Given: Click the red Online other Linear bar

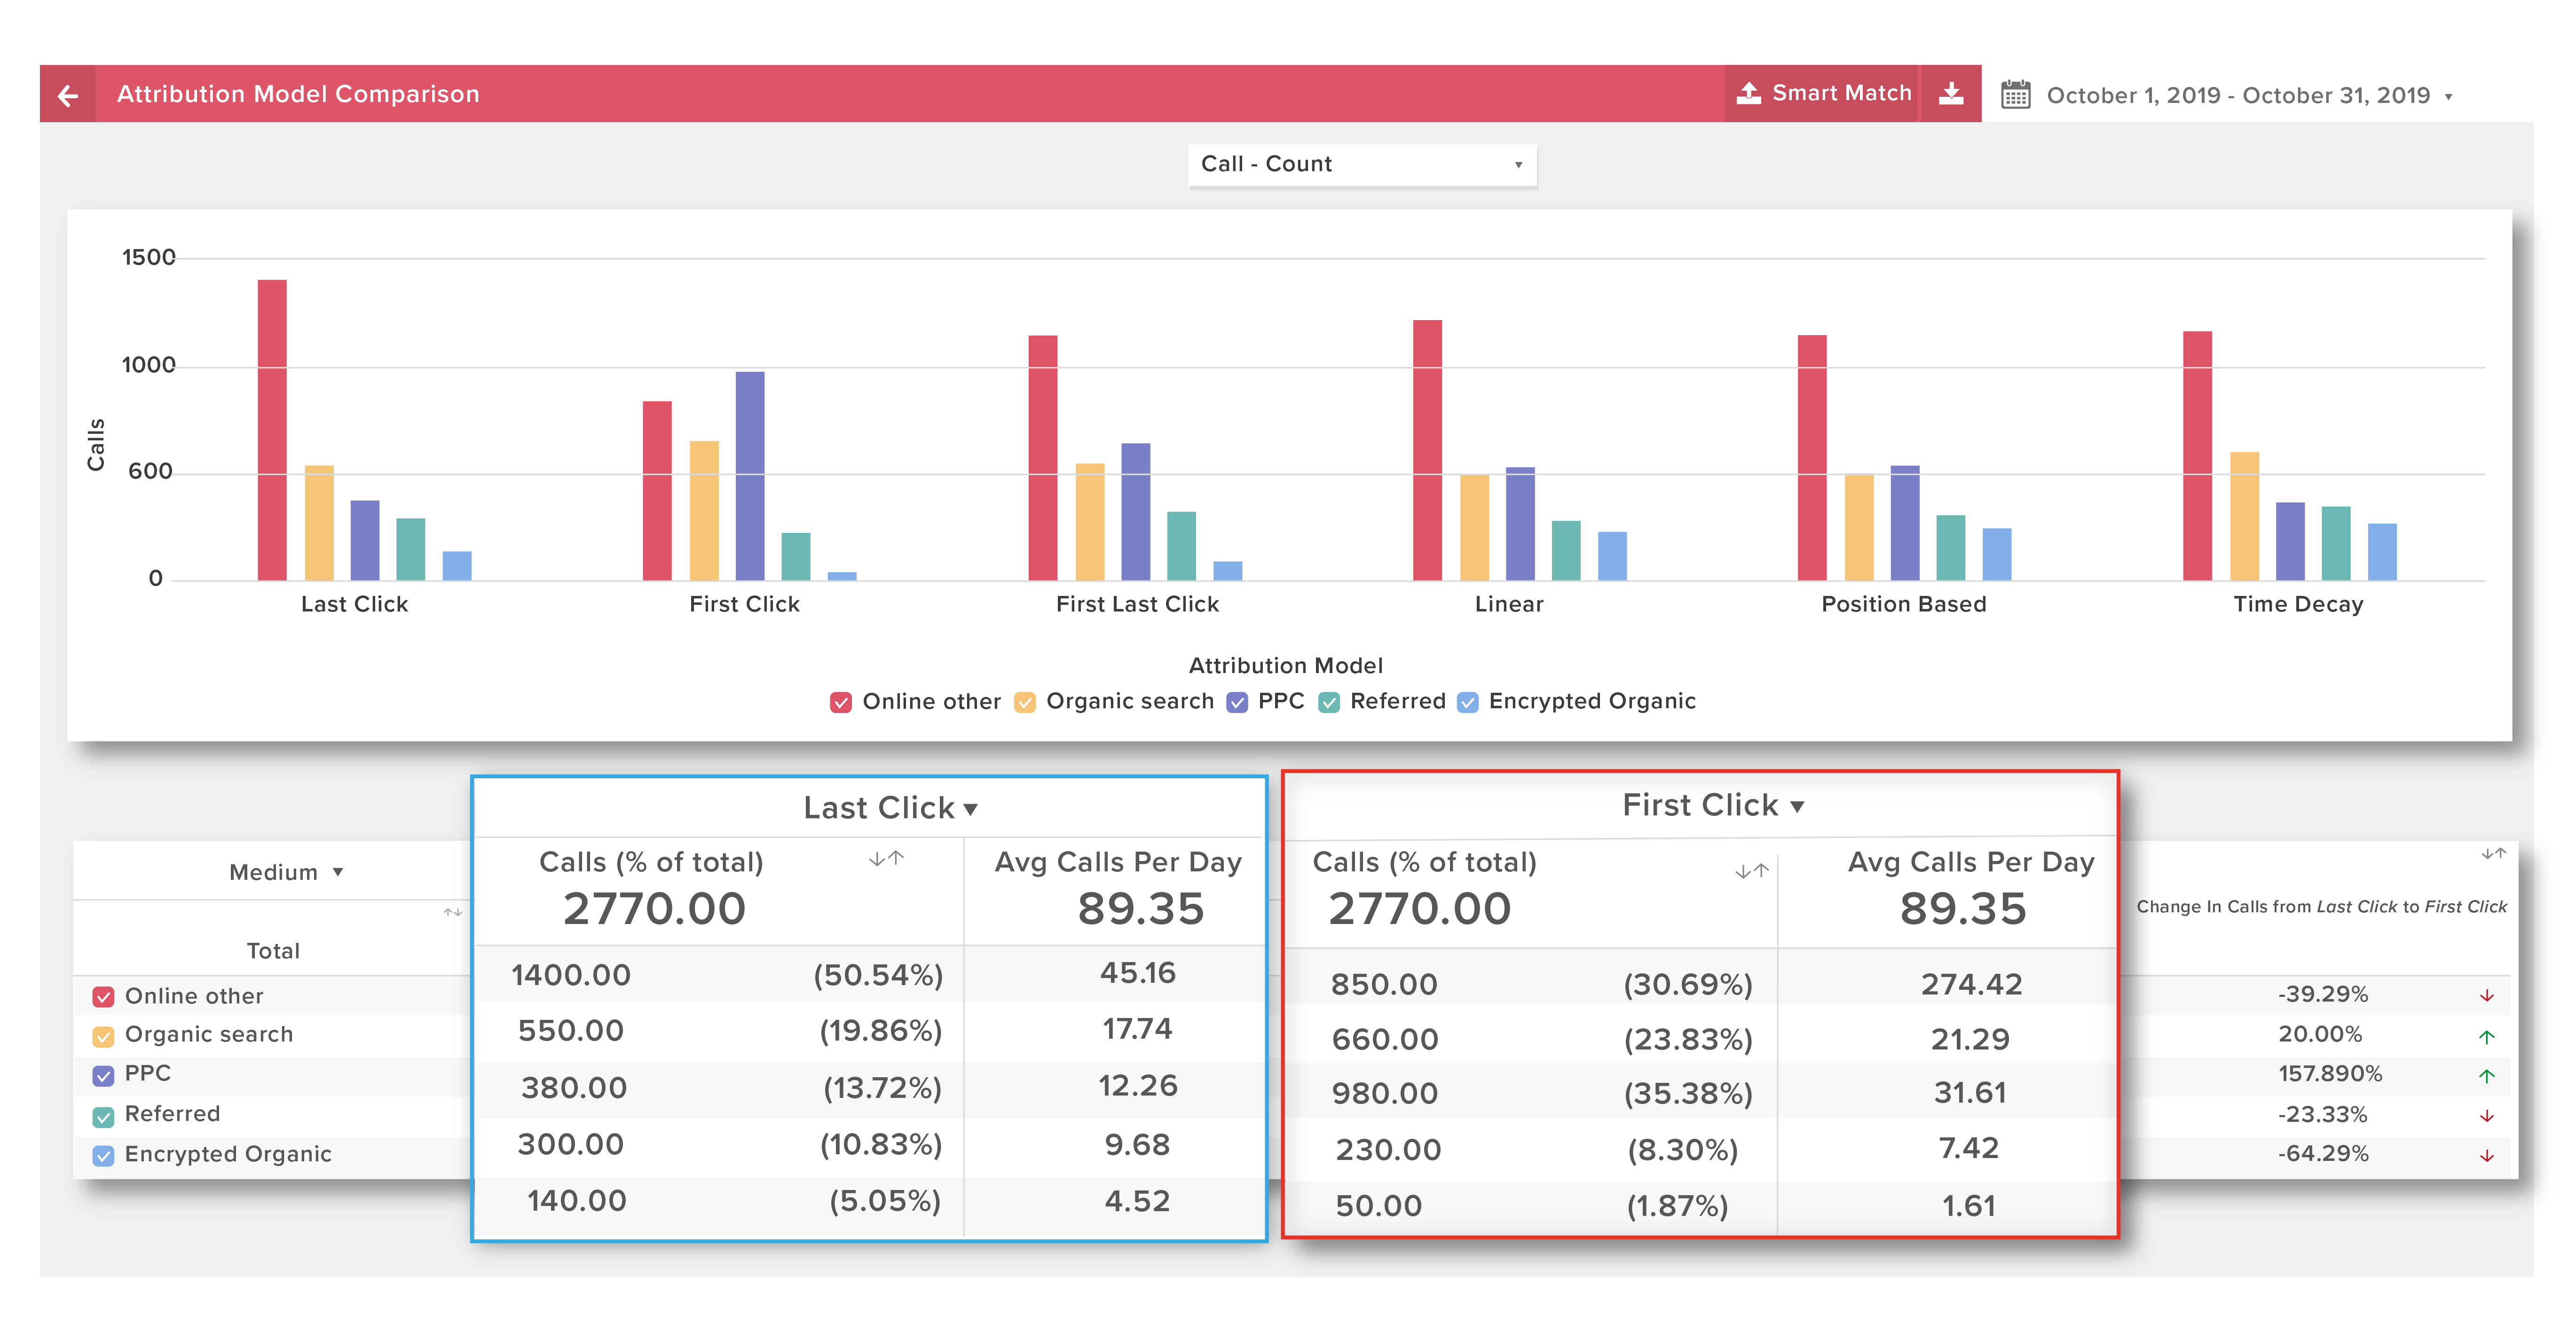Looking at the screenshot, I should (1427, 450).
